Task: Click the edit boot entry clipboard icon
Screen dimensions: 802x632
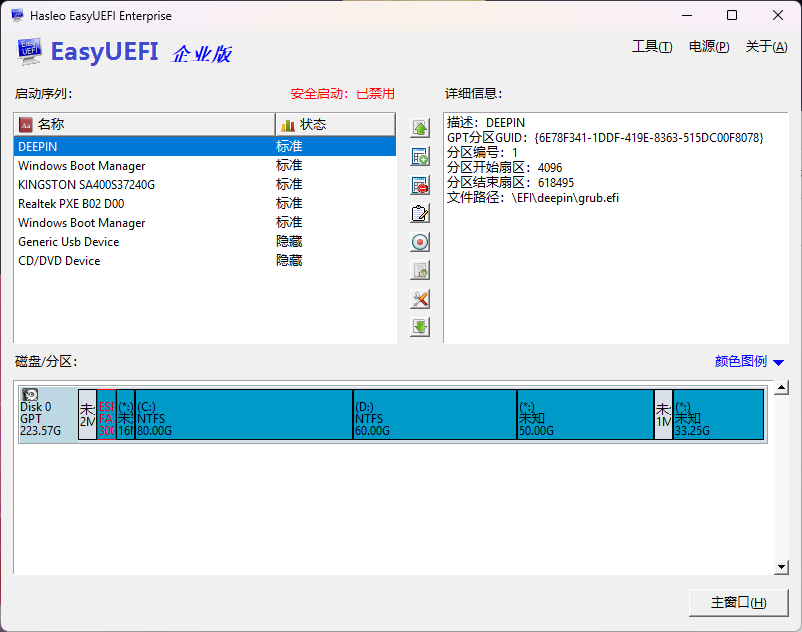Action: [420, 213]
